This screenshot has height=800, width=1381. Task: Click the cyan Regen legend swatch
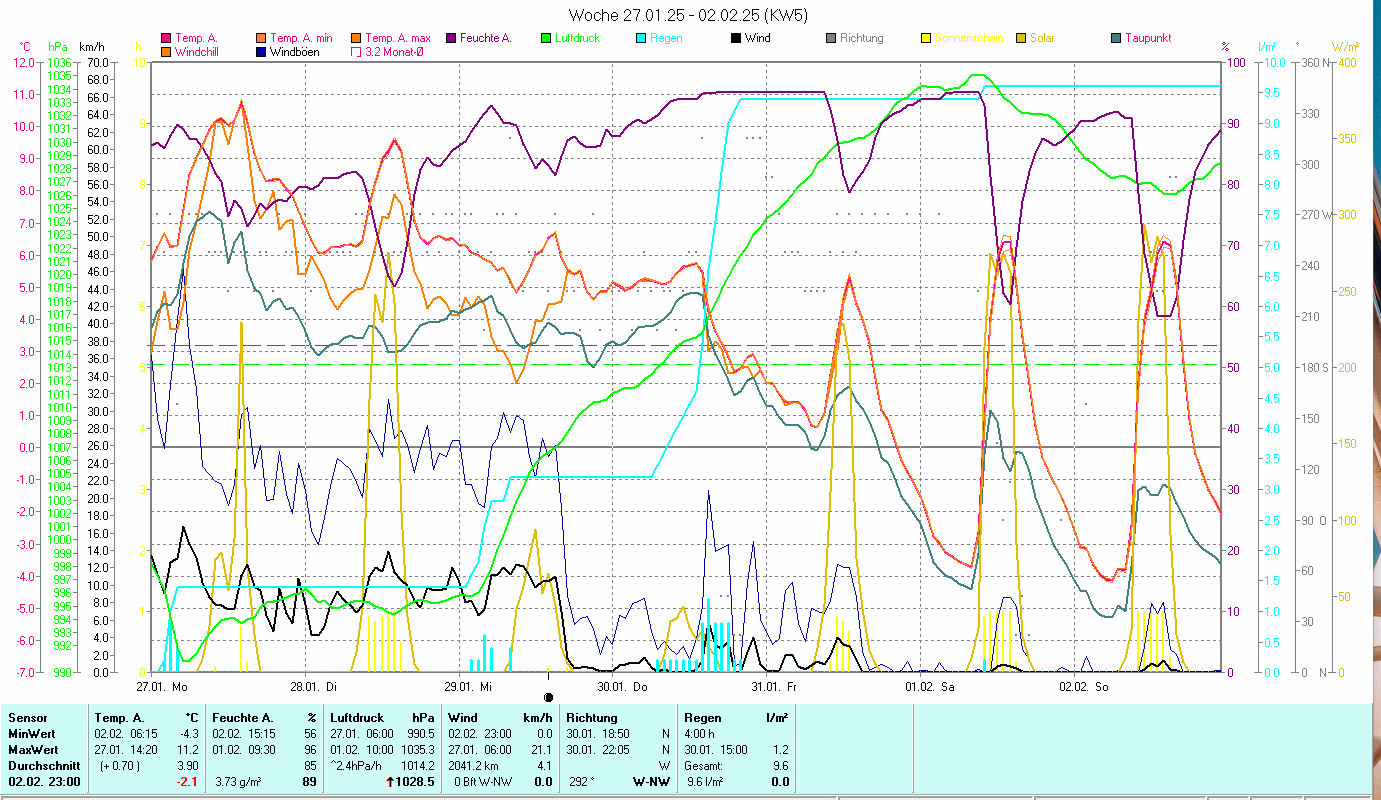coord(641,38)
